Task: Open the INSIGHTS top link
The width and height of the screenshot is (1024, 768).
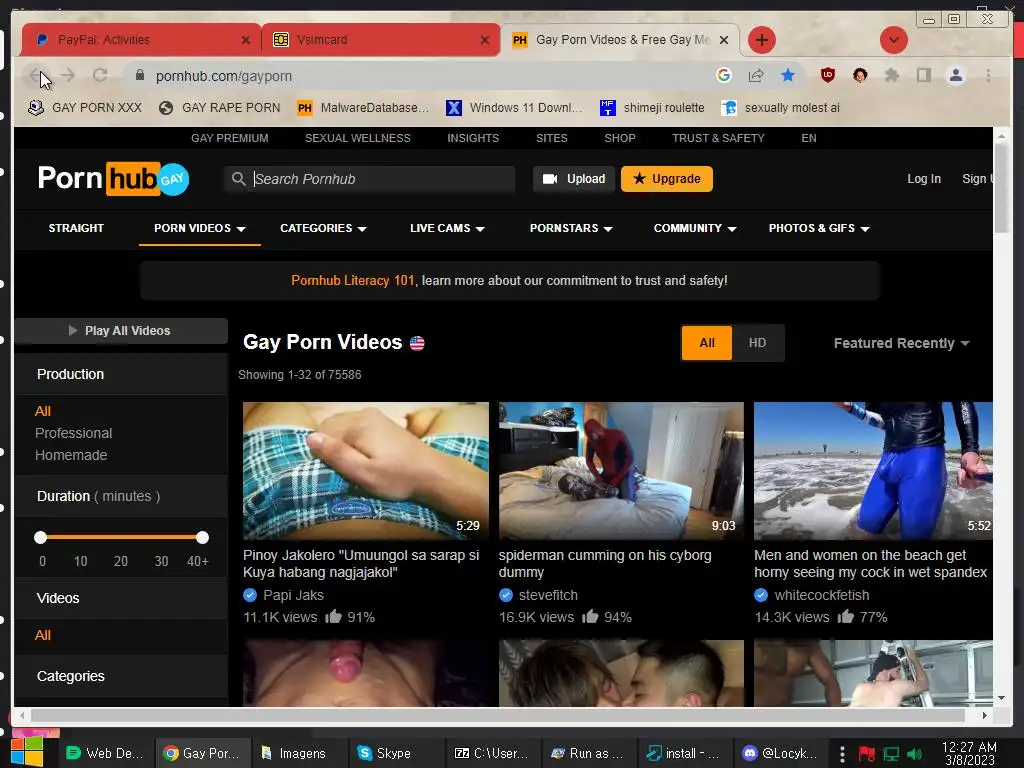Action: [x=473, y=138]
